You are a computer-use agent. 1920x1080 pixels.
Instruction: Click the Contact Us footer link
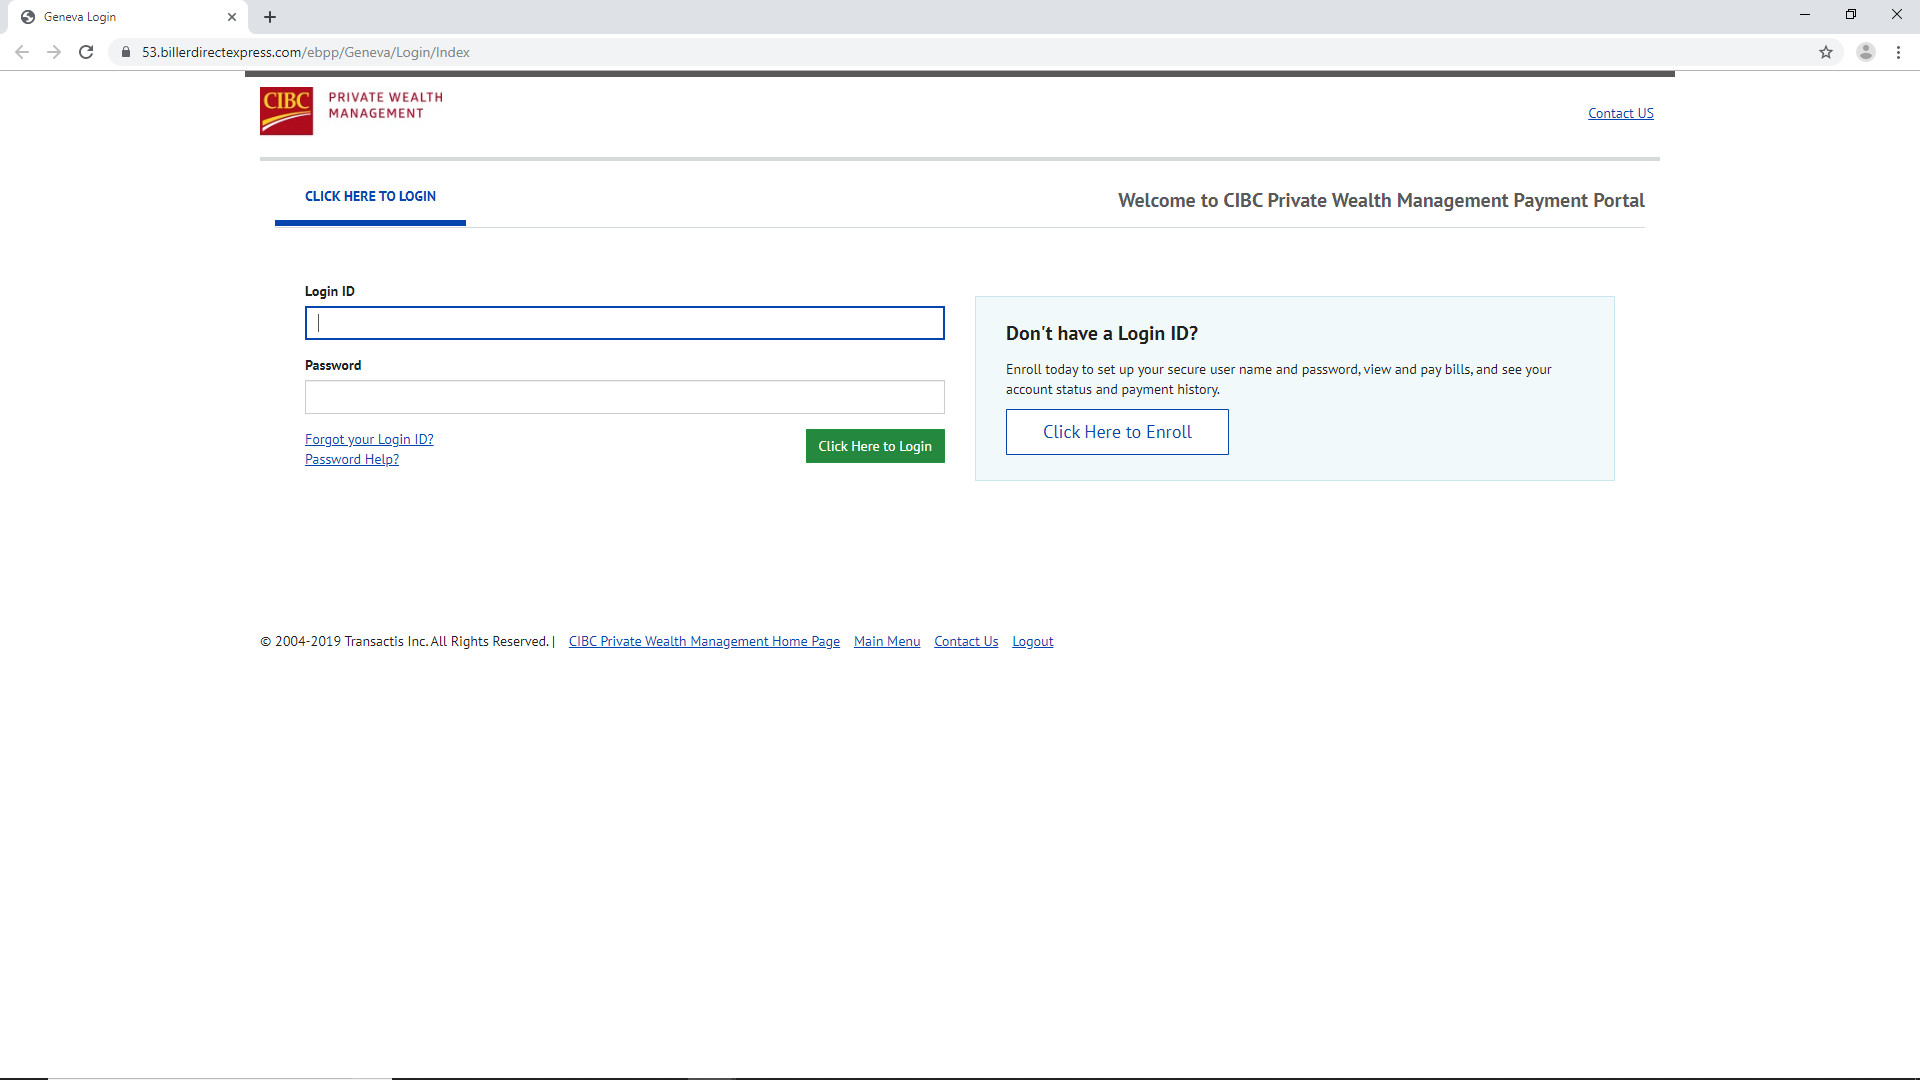[967, 641]
